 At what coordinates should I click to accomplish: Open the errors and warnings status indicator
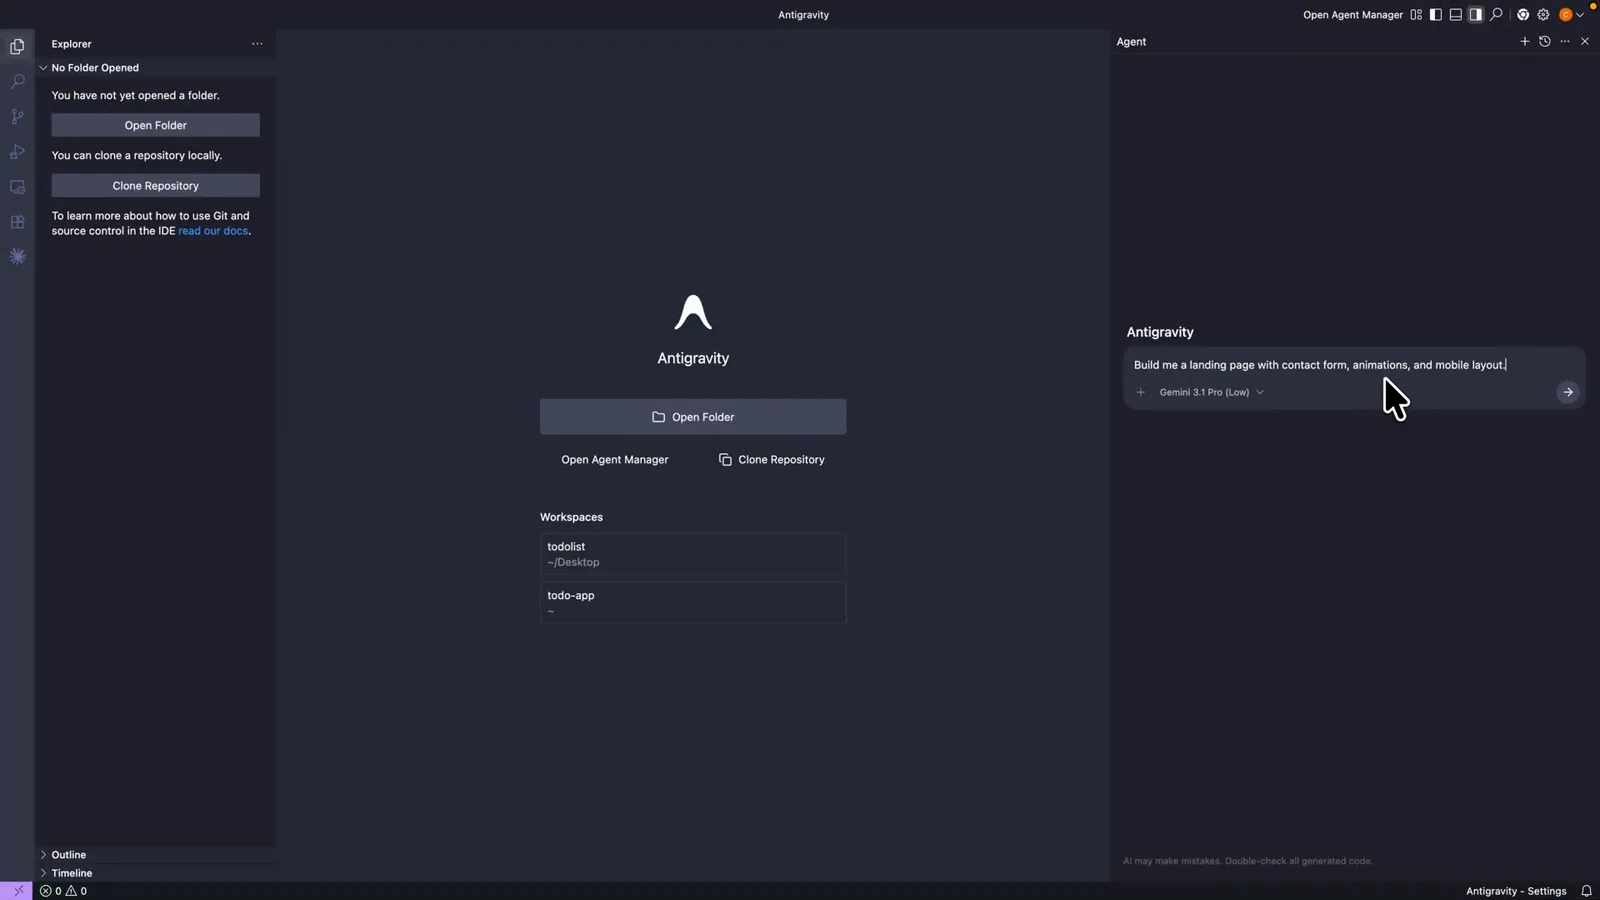[63, 891]
